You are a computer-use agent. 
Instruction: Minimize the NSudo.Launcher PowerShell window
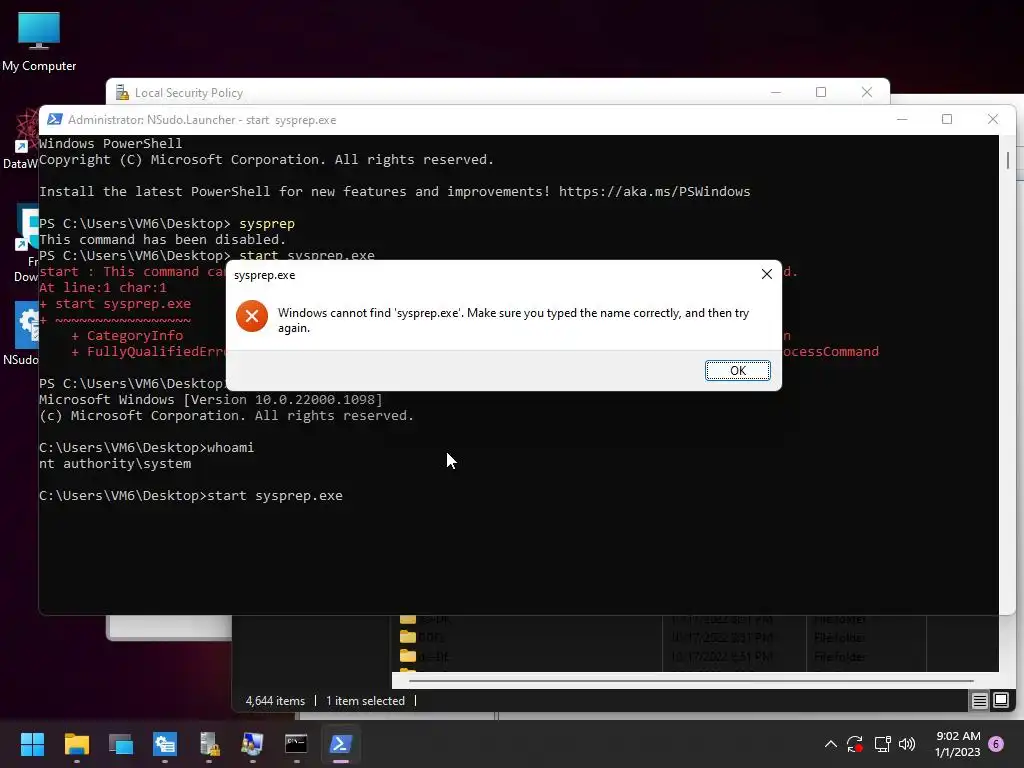(x=902, y=120)
